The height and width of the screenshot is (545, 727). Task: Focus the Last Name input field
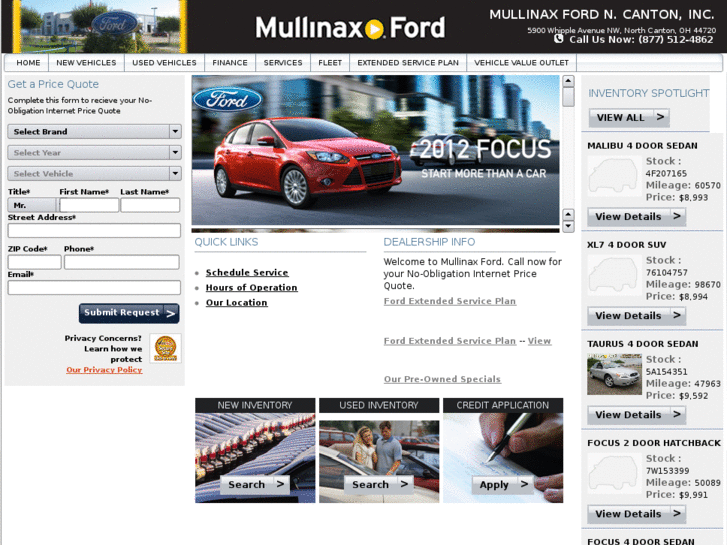150,205
